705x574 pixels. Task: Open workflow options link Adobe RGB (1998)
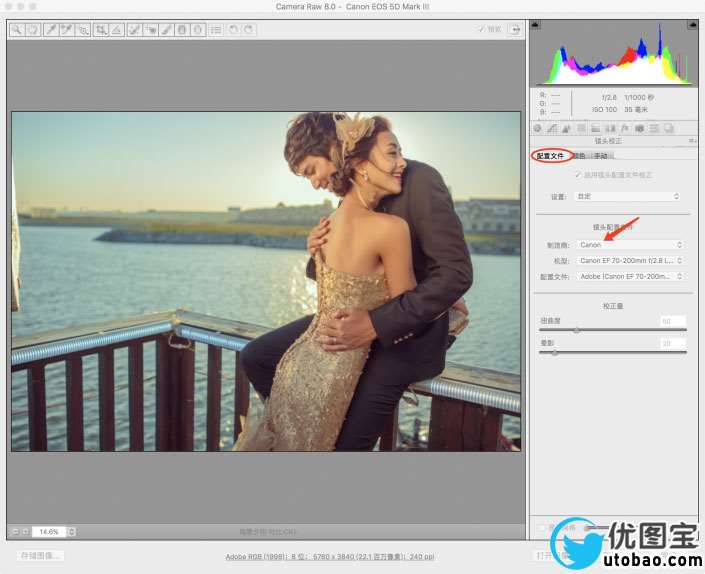pos(330,556)
